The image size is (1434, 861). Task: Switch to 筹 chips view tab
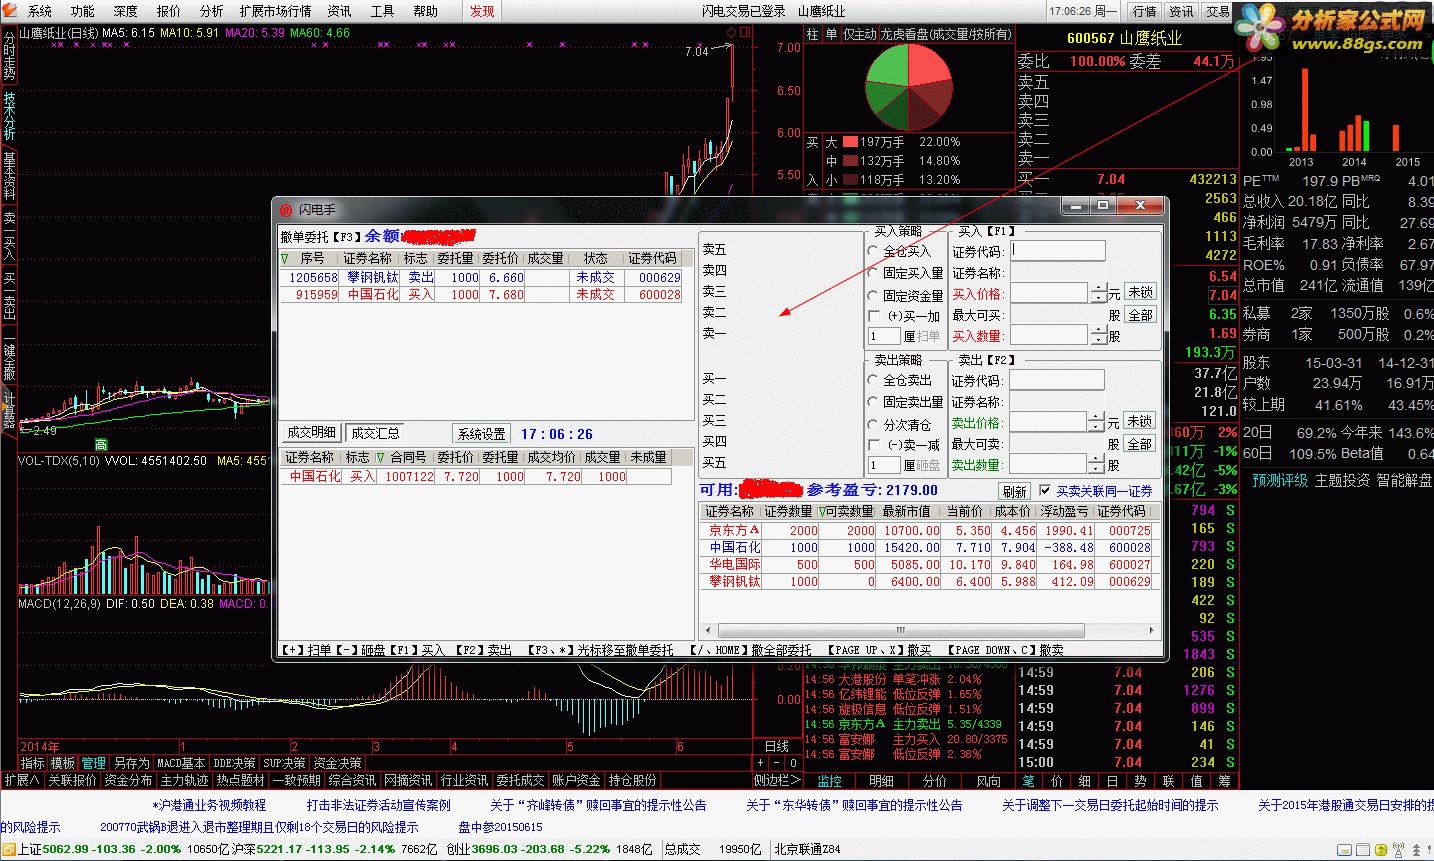[x=1225, y=781]
